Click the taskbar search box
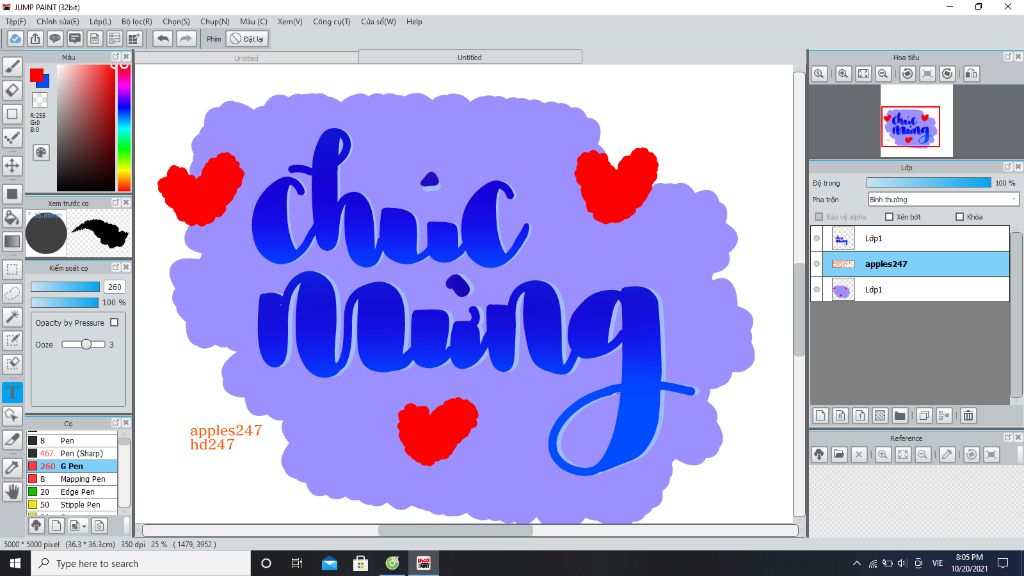Viewport: 1024px width, 576px height. pyautogui.click(x=141, y=563)
